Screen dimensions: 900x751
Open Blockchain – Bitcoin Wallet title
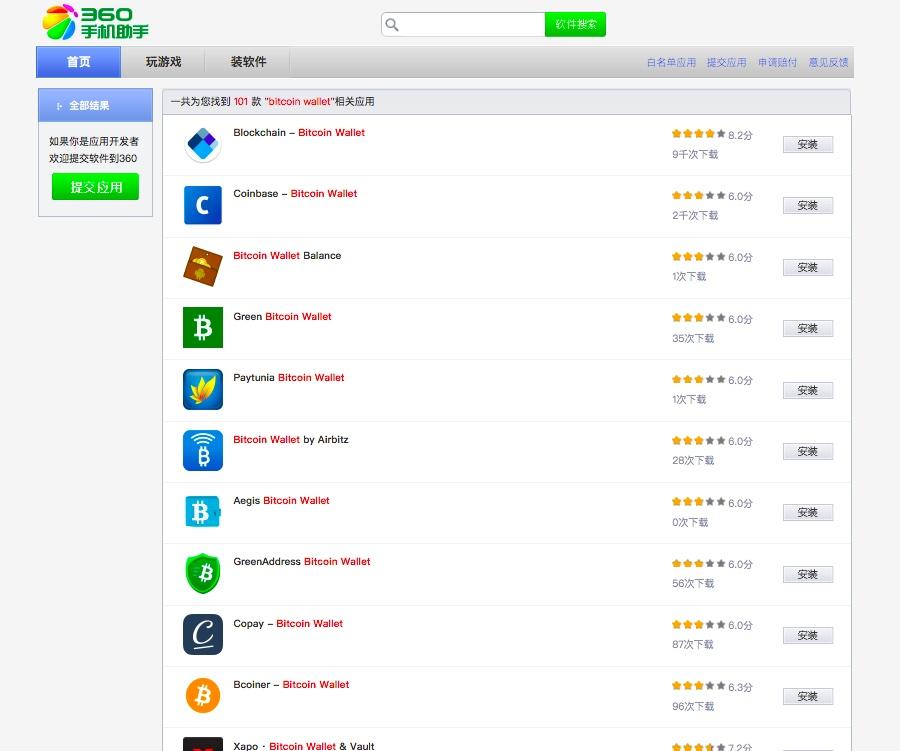coord(298,133)
